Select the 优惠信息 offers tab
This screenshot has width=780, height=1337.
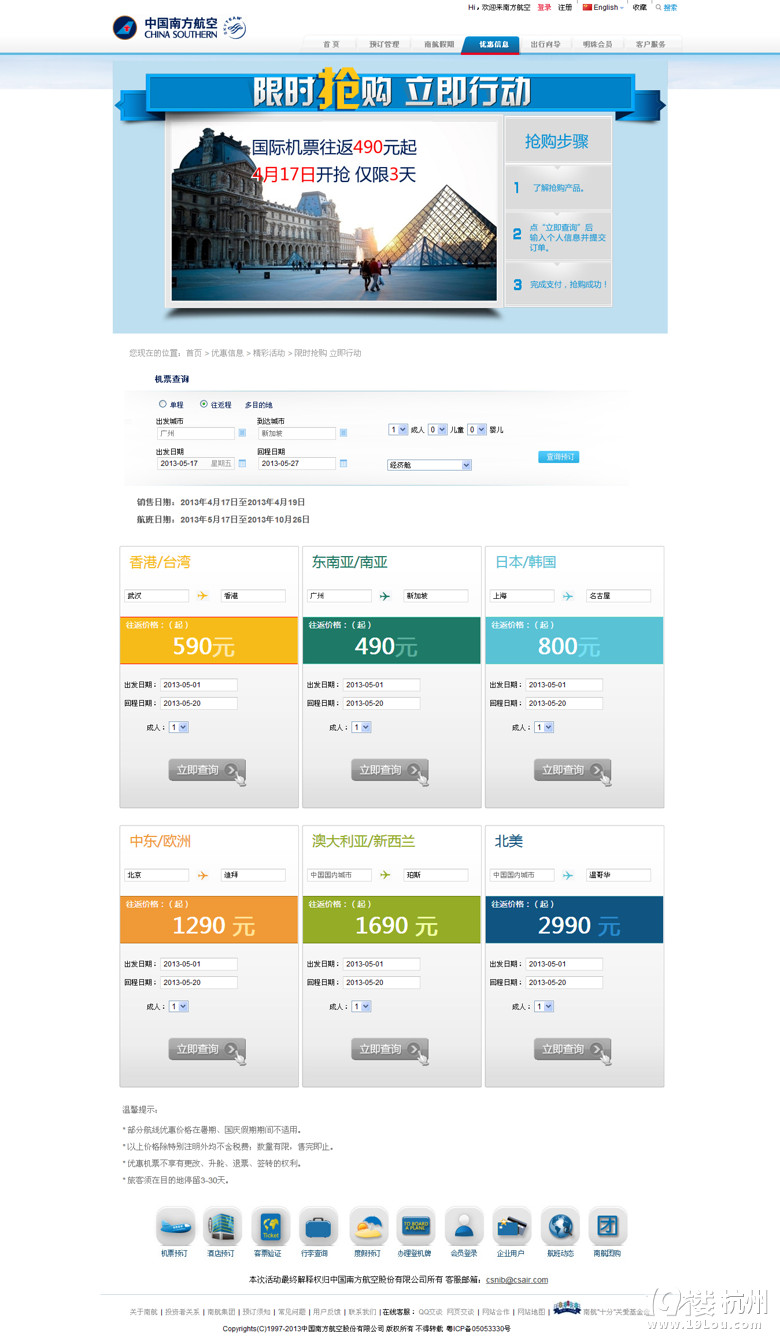tap(493, 44)
